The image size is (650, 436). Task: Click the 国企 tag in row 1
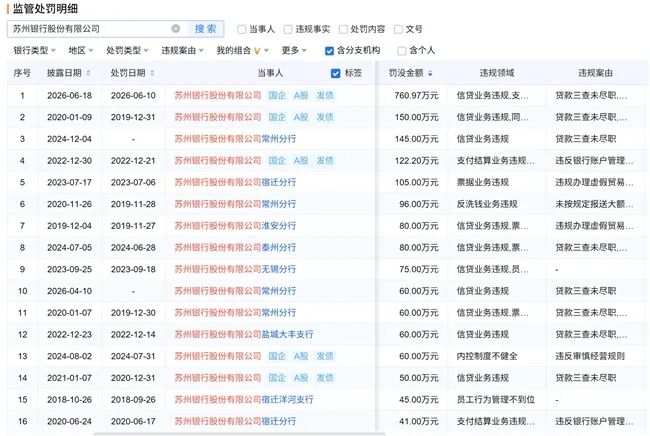277,95
